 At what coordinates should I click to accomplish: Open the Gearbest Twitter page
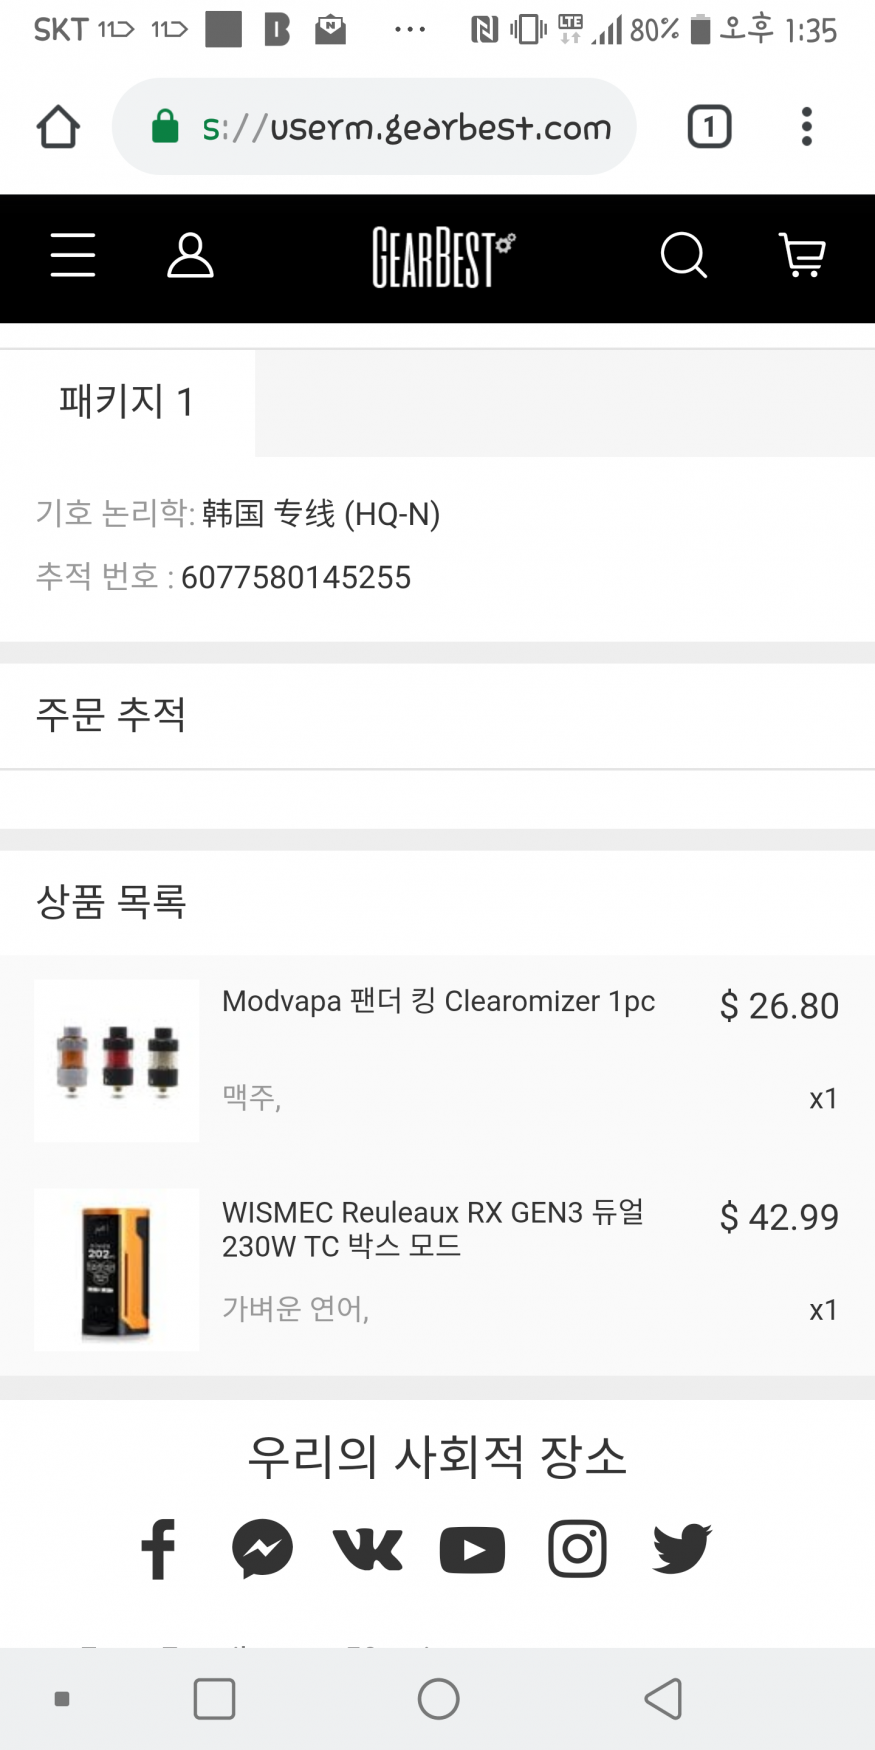[682, 1549]
